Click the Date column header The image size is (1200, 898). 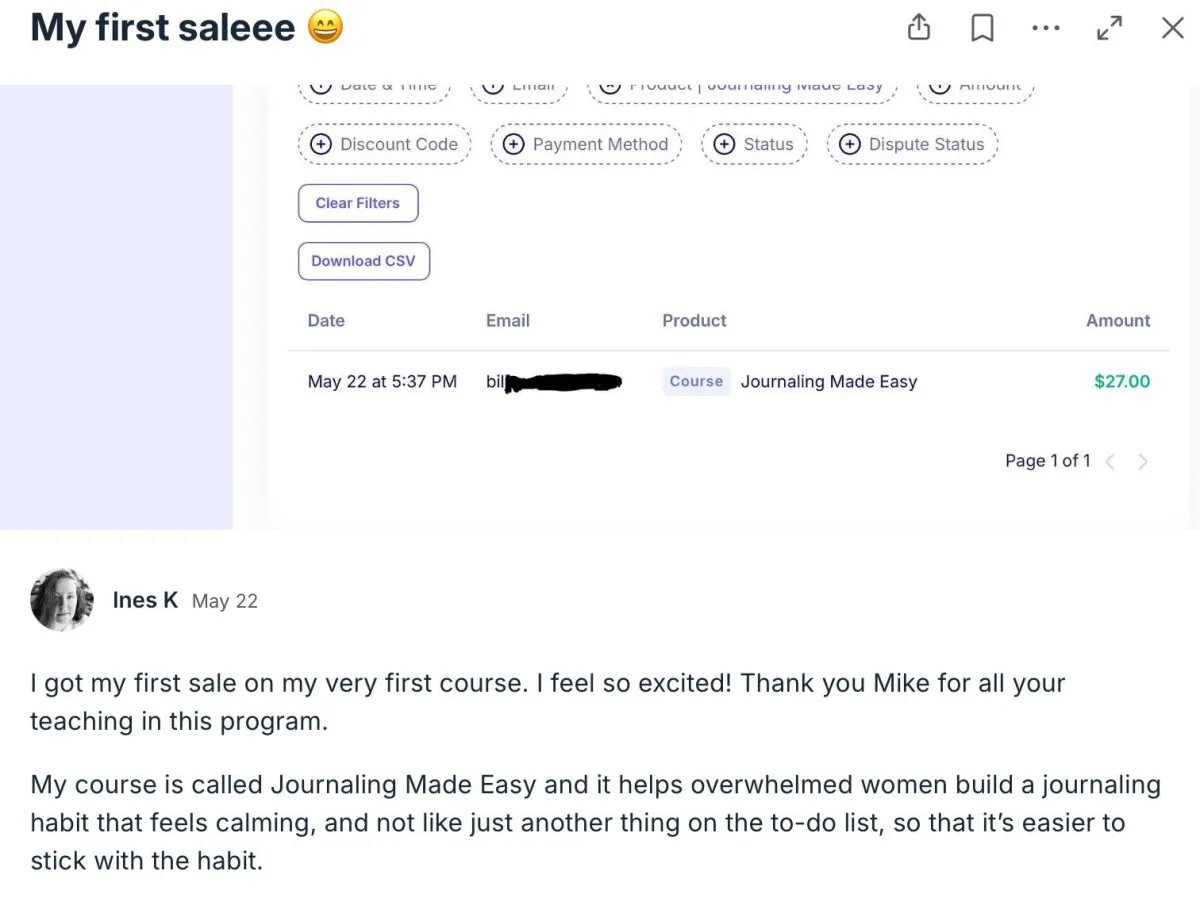(x=326, y=321)
